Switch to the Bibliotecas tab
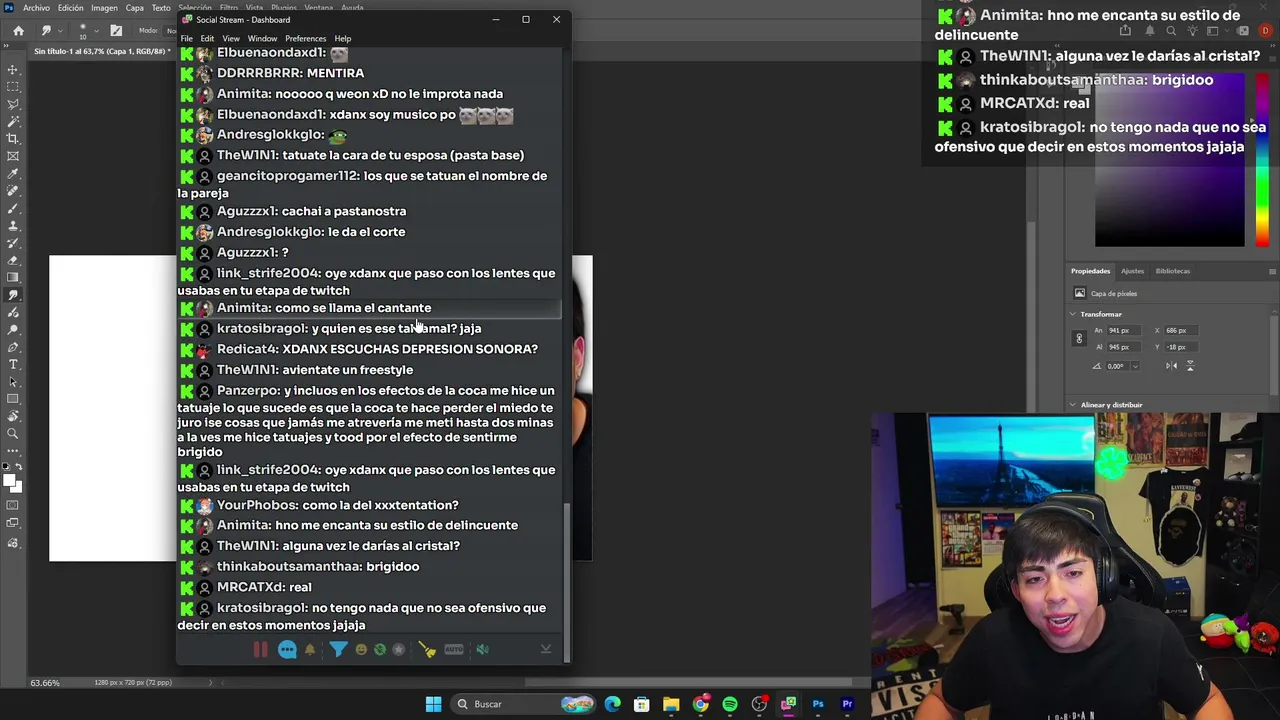1280x720 pixels. 1173,271
